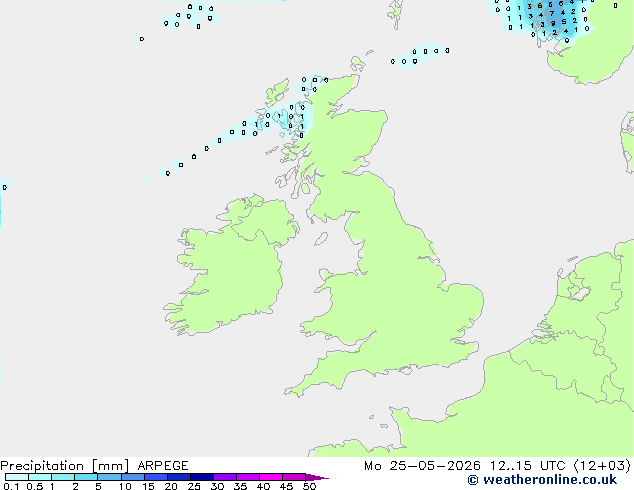This screenshot has height=490, width=634.
Task: Pick the 30–35 mm purple legend segment
Action: coord(225,477)
